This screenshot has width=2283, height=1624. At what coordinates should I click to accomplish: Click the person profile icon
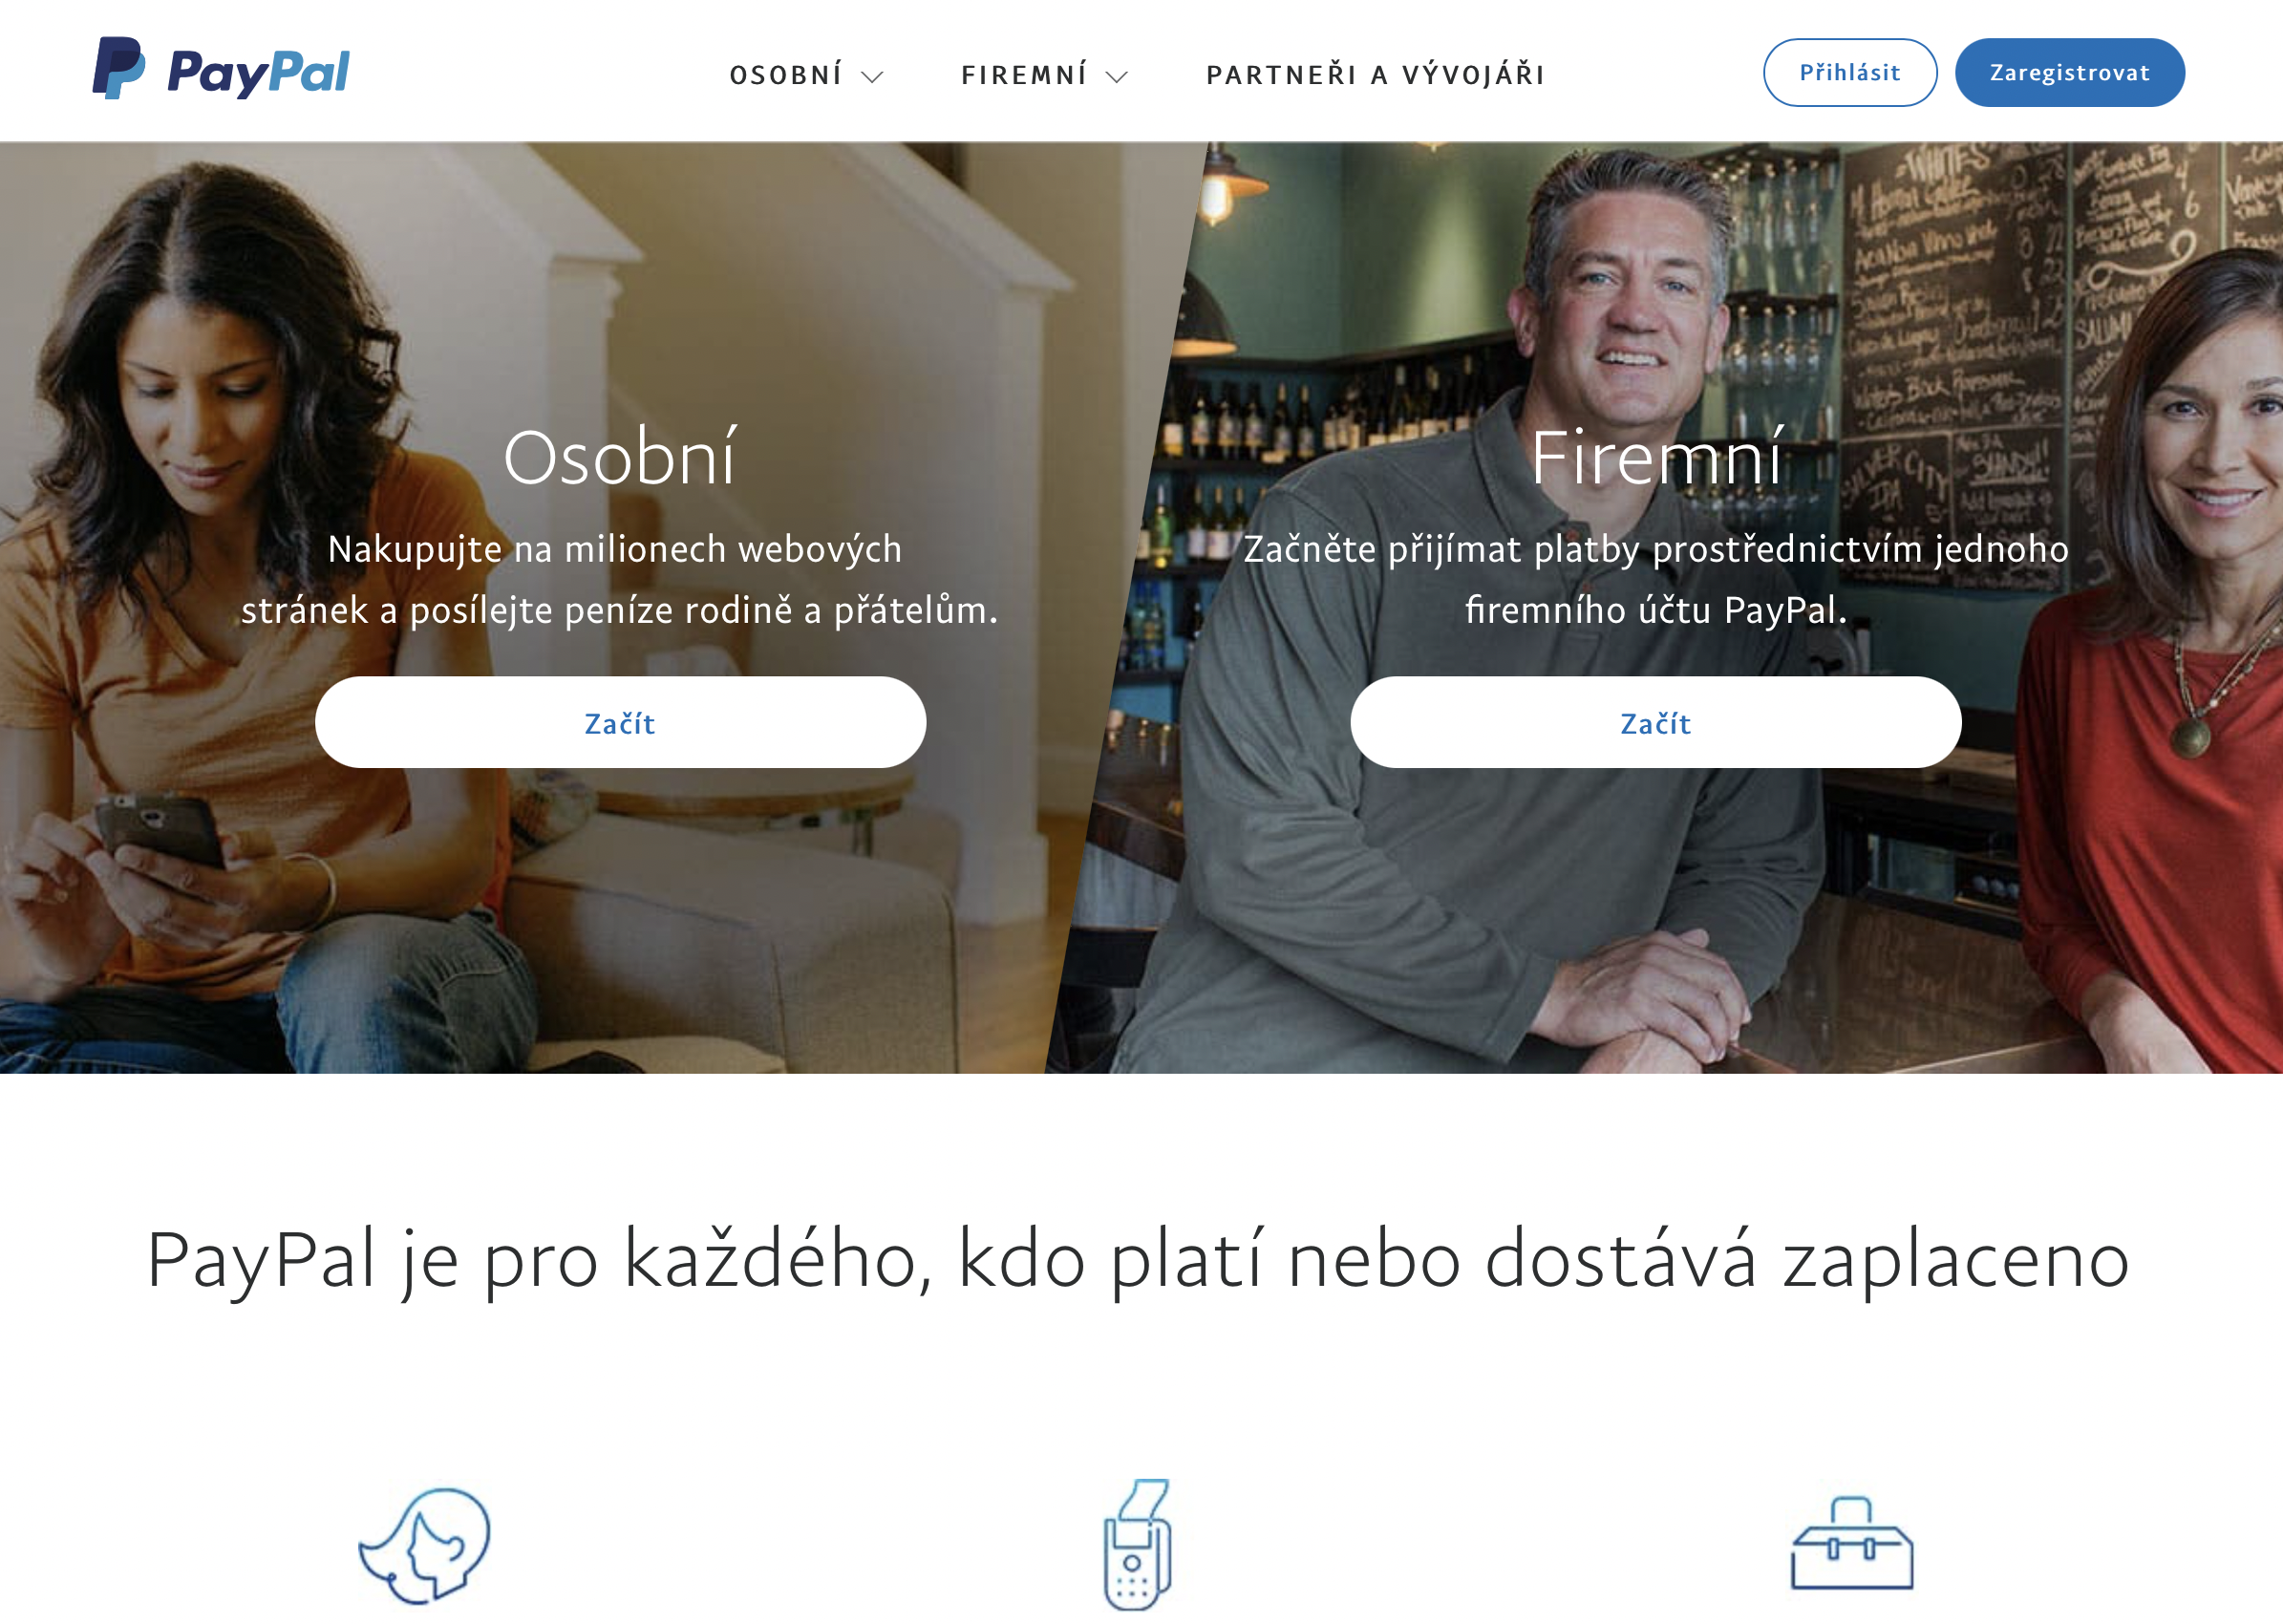point(425,1545)
